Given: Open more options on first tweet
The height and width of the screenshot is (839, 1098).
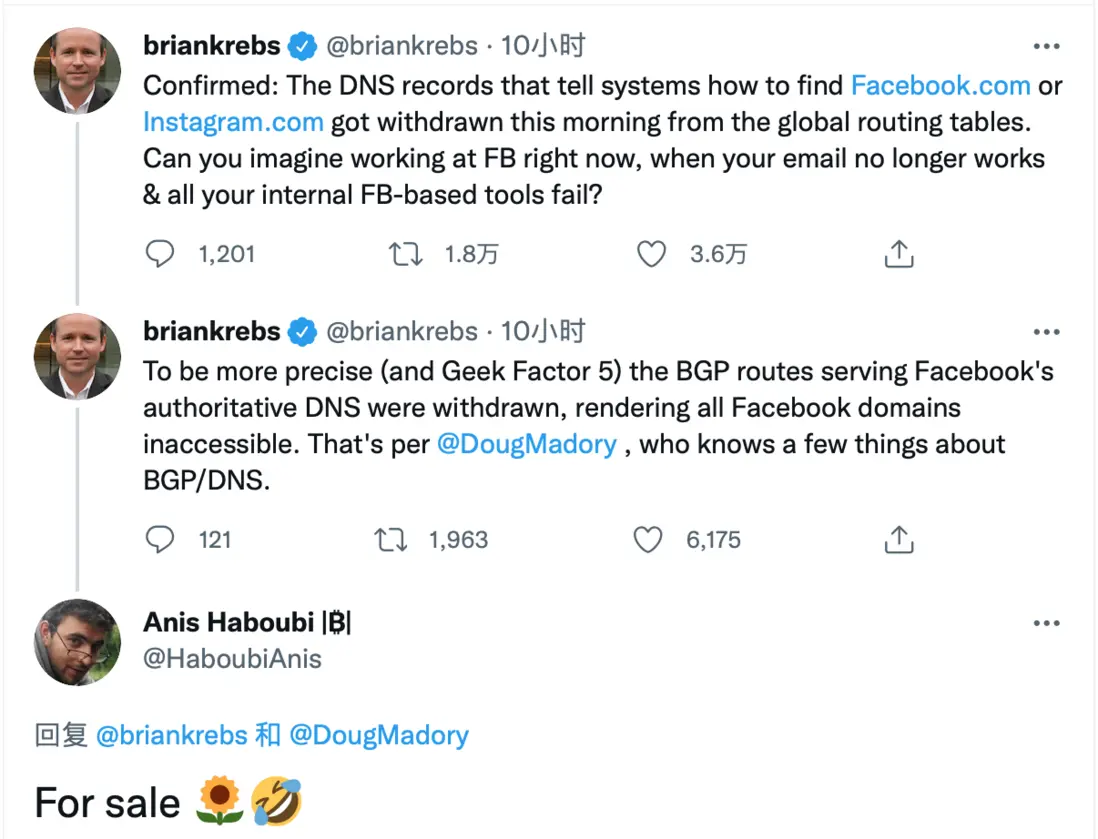Looking at the screenshot, I should [1046, 46].
